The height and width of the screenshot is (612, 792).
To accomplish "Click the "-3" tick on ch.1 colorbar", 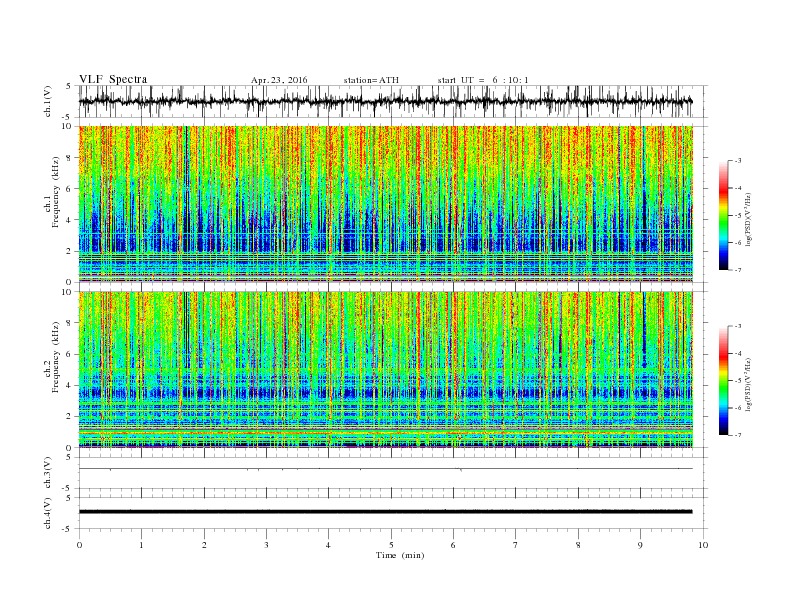I will (x=738, y=161).
